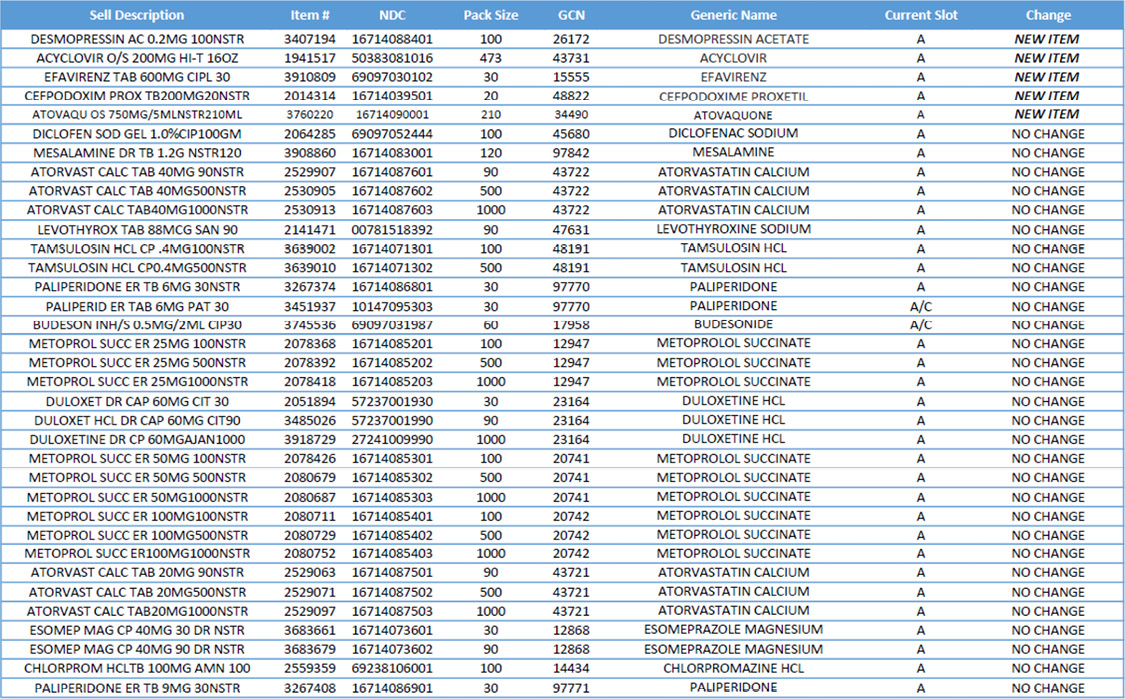Select generic name DESMOPRESSIN ACETATE

tap(733, 39)
